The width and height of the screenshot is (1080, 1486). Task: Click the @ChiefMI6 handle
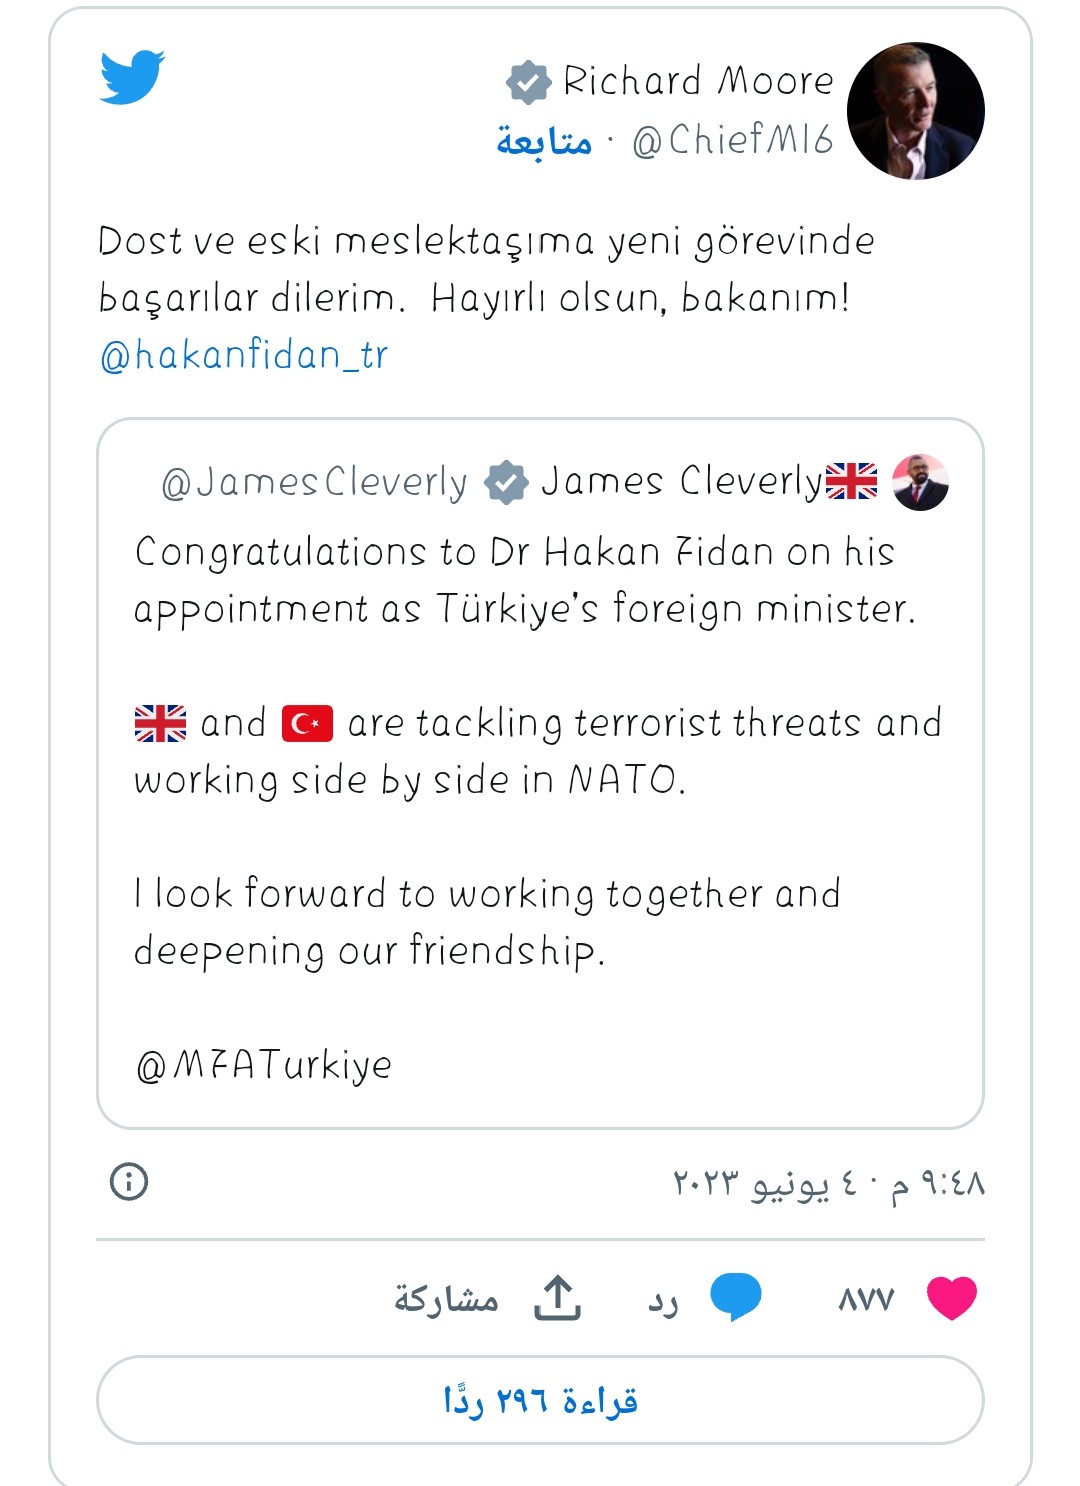pos(733,140)
